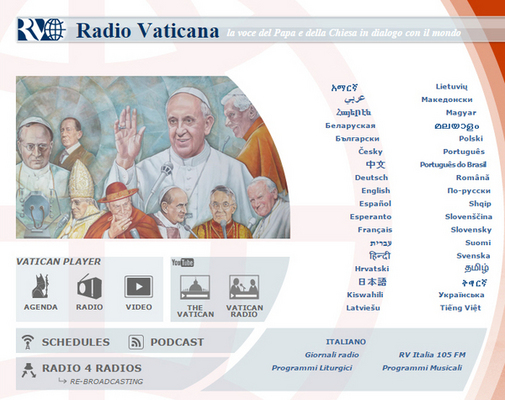Screen dimensions: 505x400
Task: Open RADIO 4 RADIOS link
Action: pos(92,368)
